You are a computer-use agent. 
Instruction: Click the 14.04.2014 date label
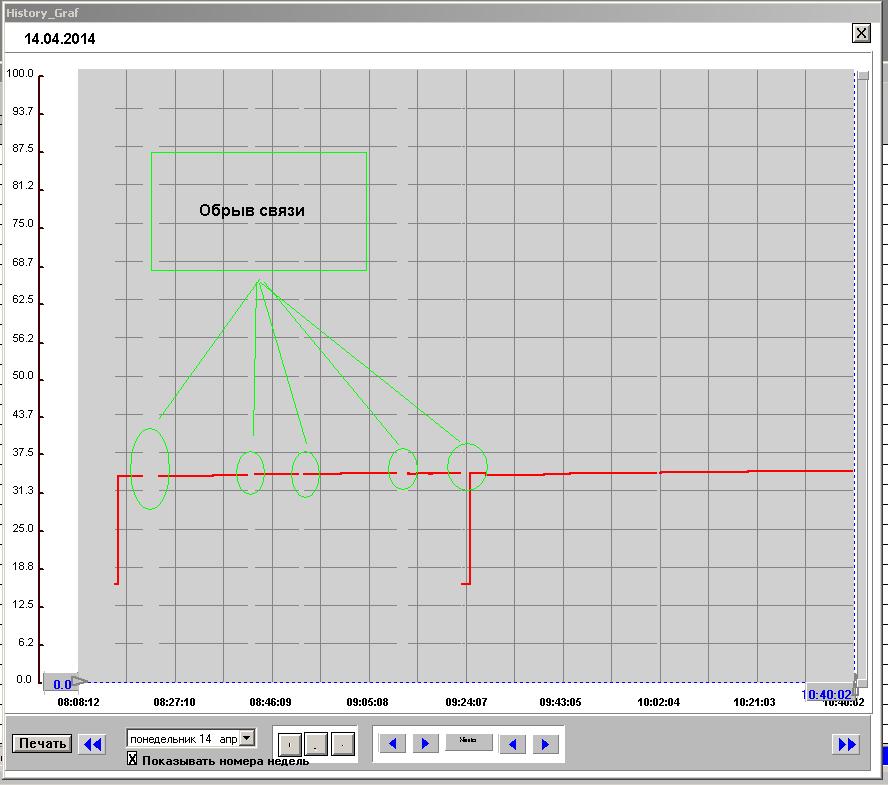point(61,39)
